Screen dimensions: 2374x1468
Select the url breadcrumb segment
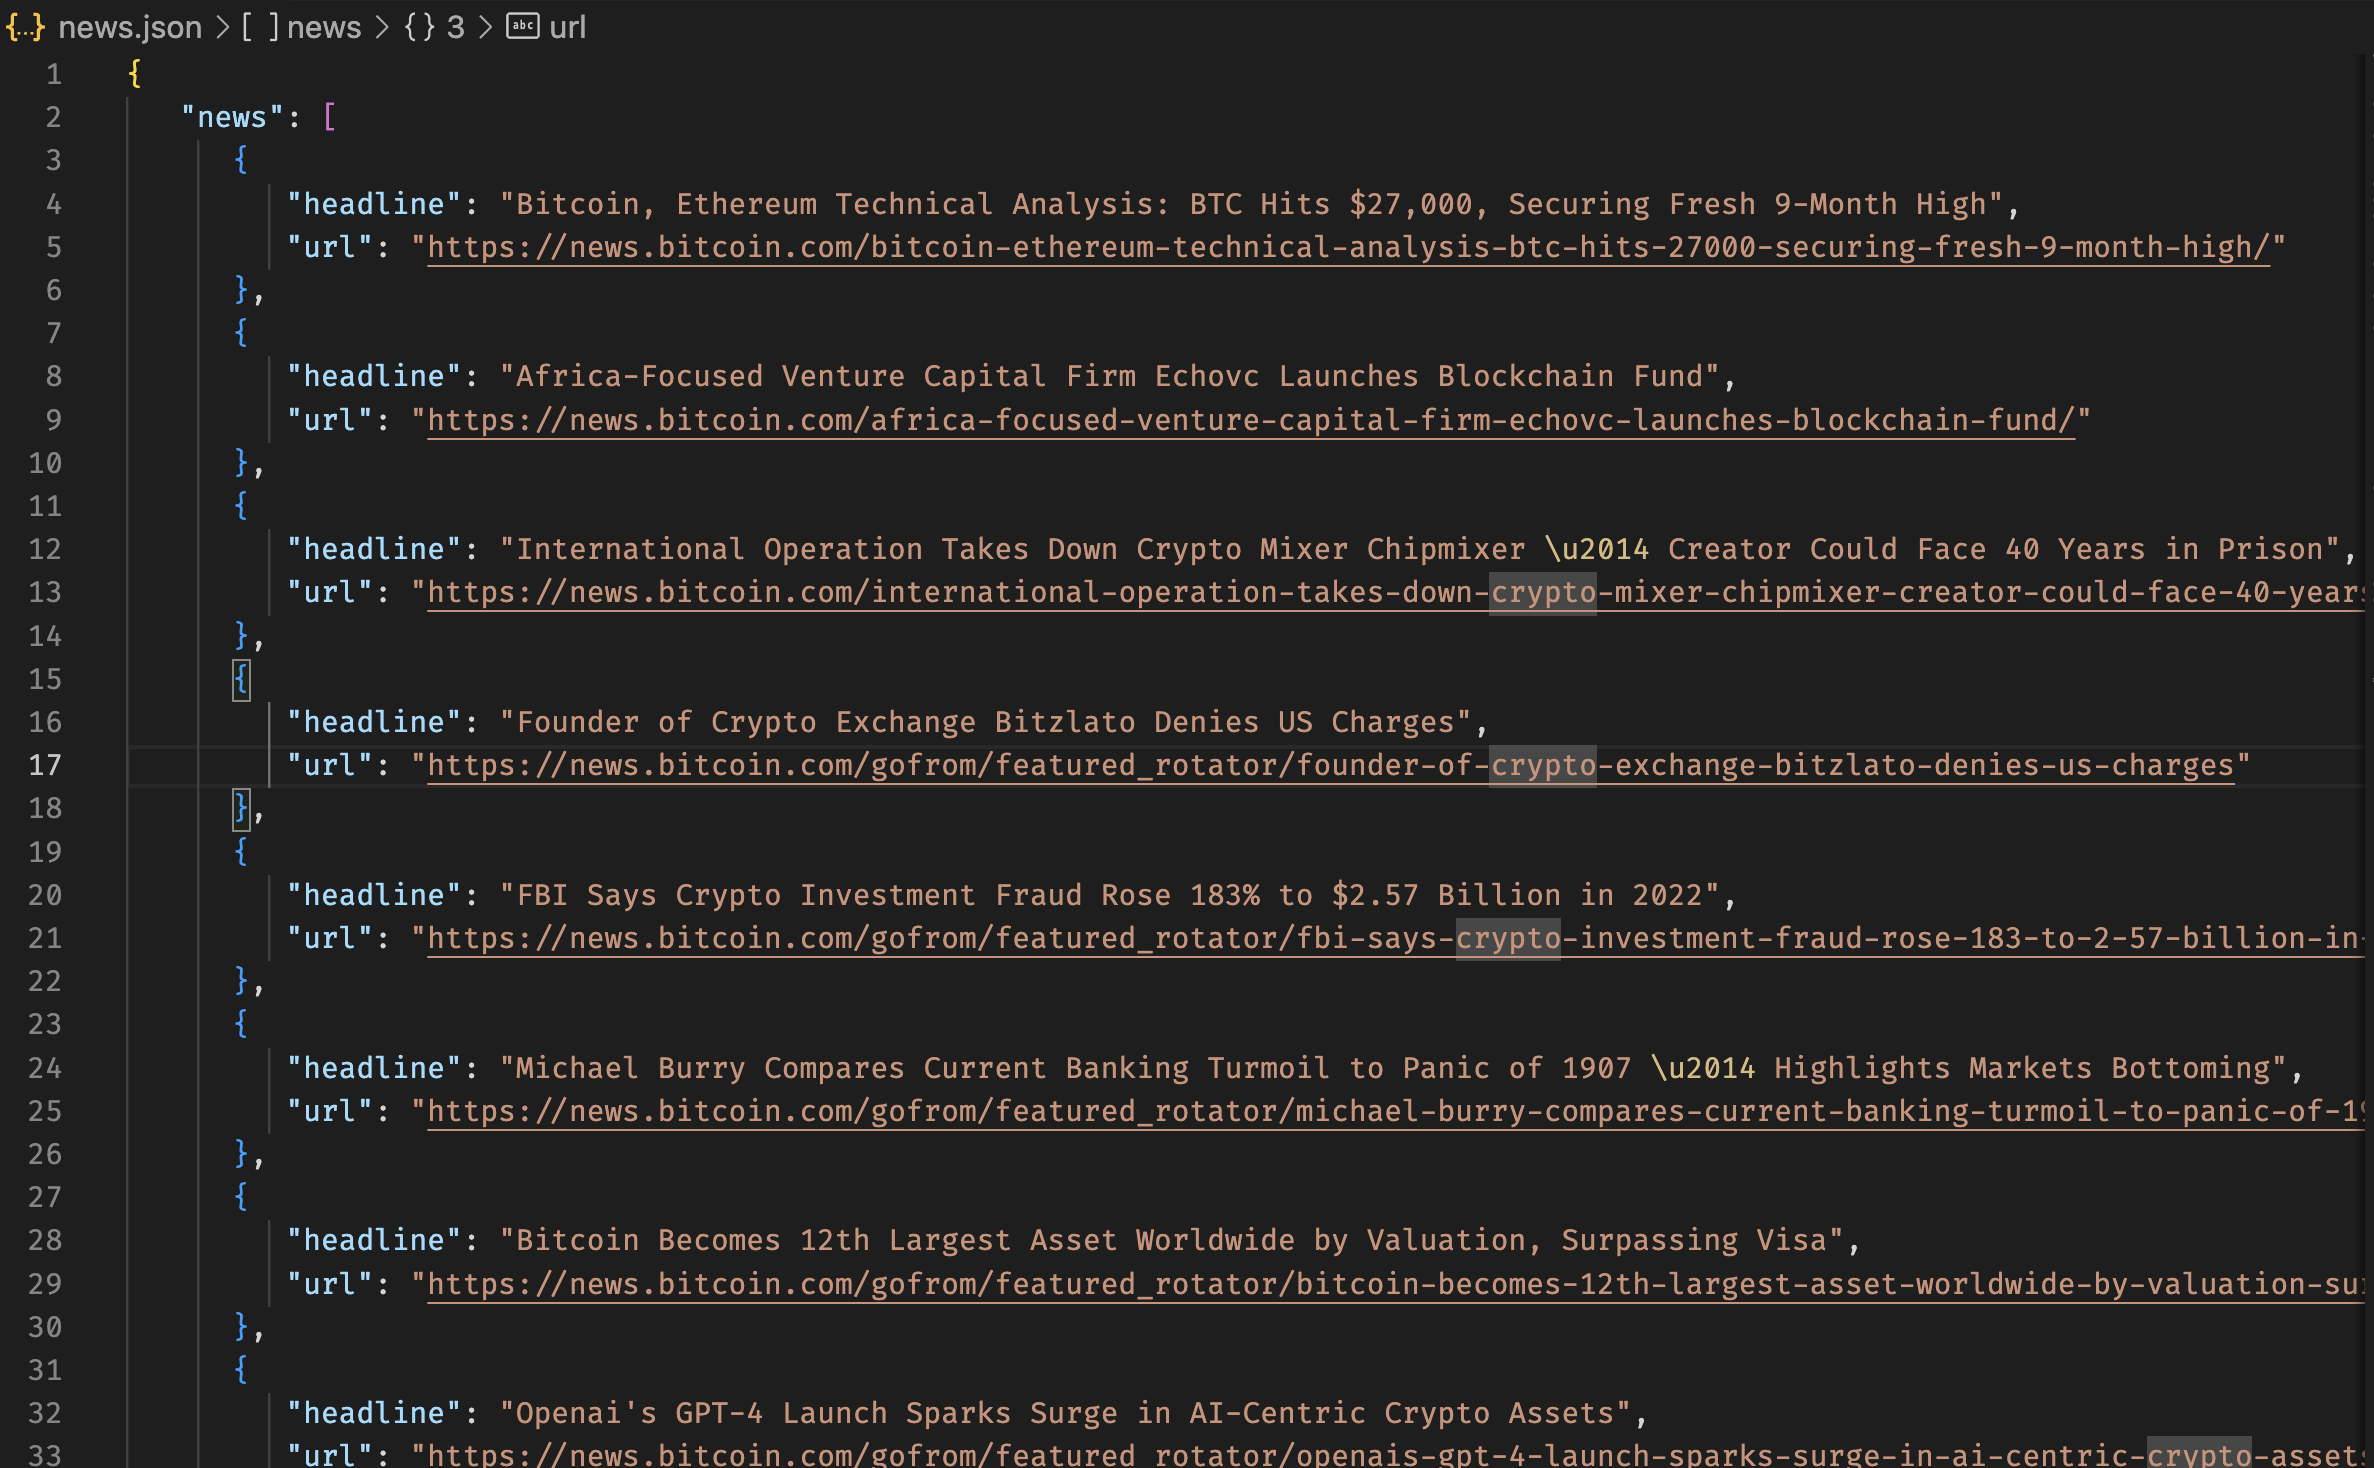tap(567, 27)
